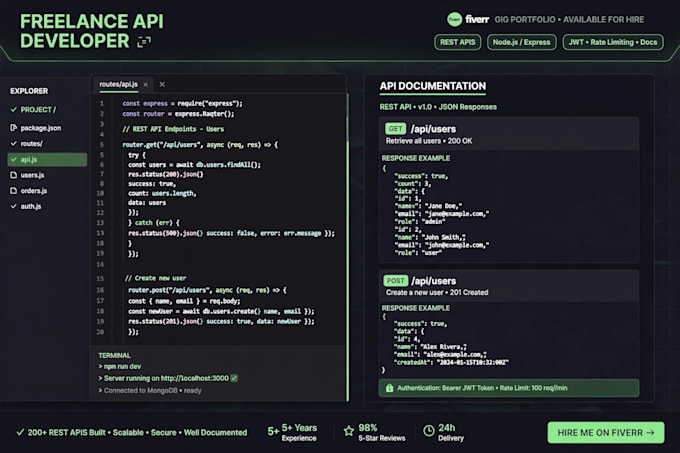
Task: Click the check mark beside routes/
Action: 13,143
